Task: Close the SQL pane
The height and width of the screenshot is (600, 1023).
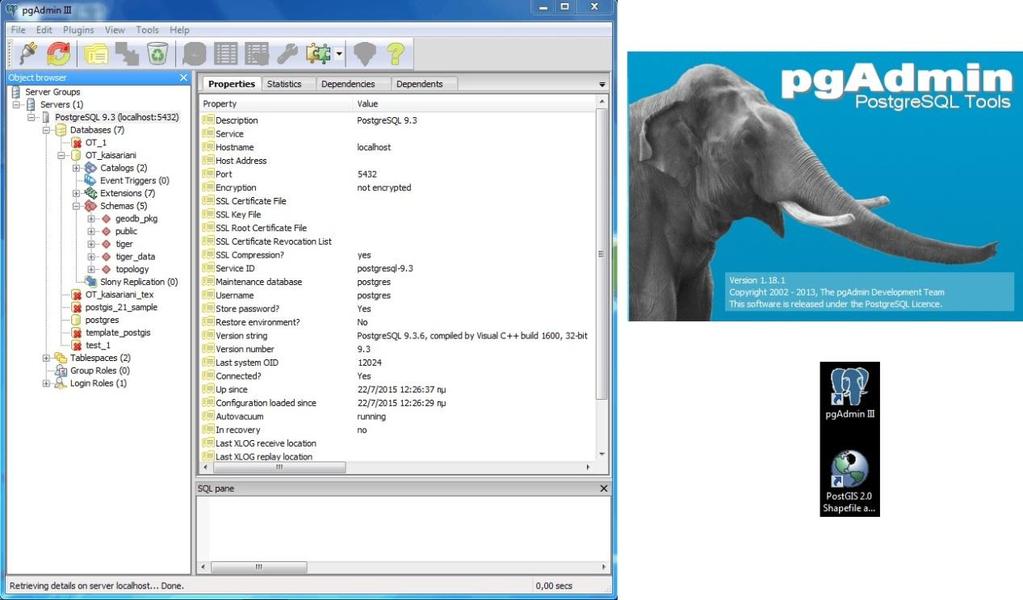Action: point(603,488)
